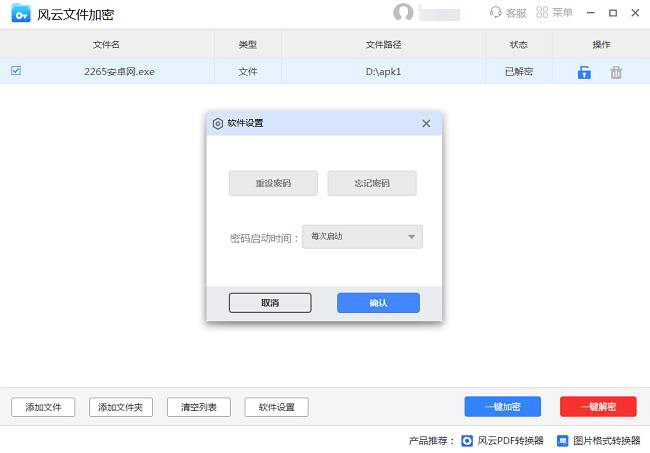Viewport: 650px width, 453px height.
Task: Click the blue 一键加密 button
Action: click(502, 407)
